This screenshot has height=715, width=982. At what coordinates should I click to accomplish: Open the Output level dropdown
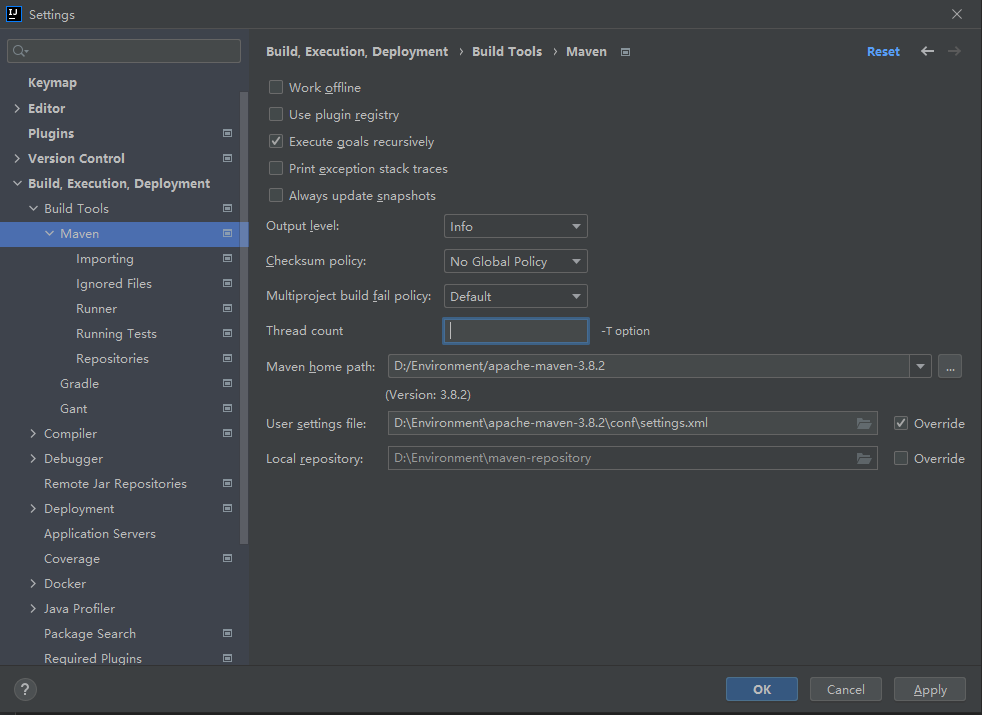coord(515,227)
